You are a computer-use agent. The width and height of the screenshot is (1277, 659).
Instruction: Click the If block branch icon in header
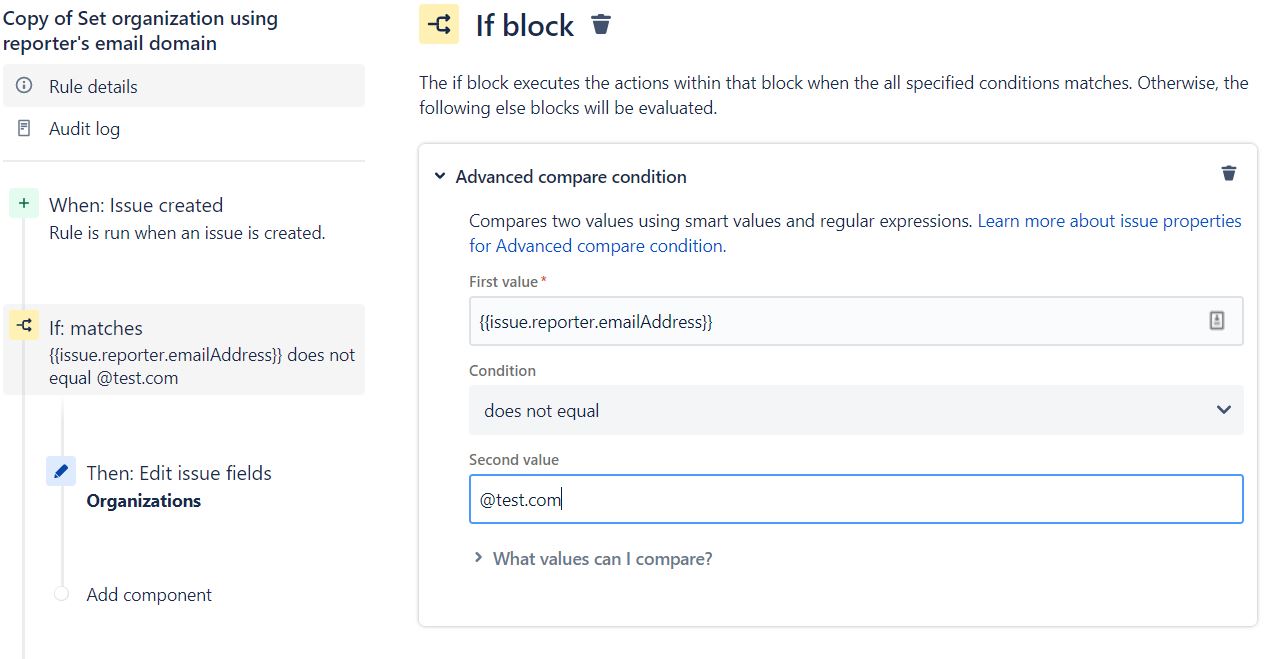click(439, 25)
